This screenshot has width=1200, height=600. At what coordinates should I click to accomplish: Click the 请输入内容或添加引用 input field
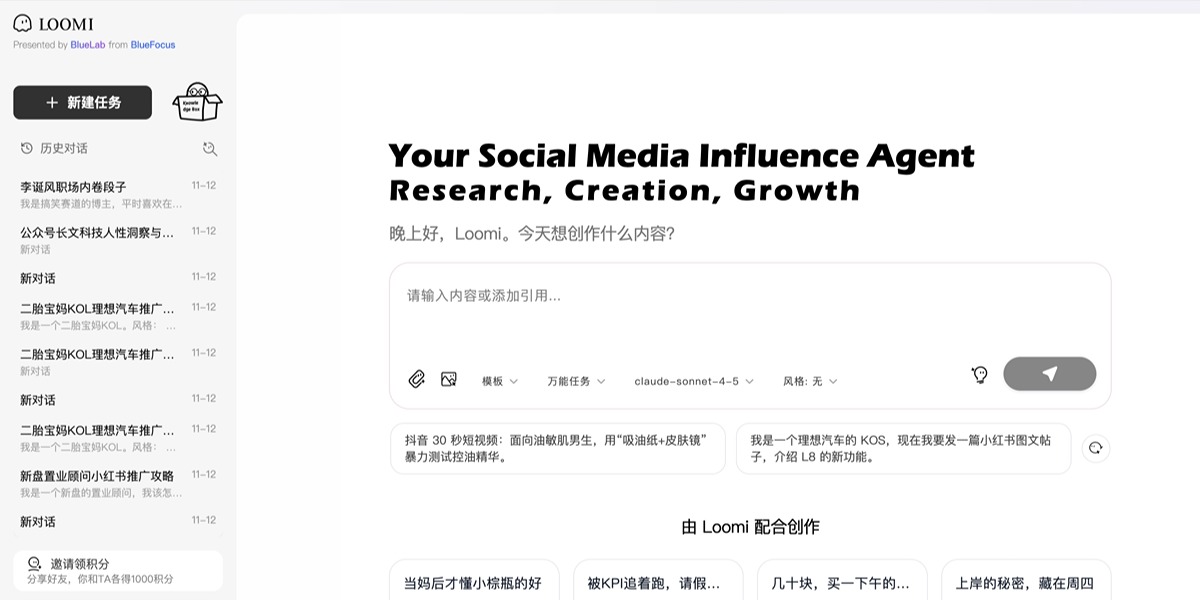click(x=750, y=296)
